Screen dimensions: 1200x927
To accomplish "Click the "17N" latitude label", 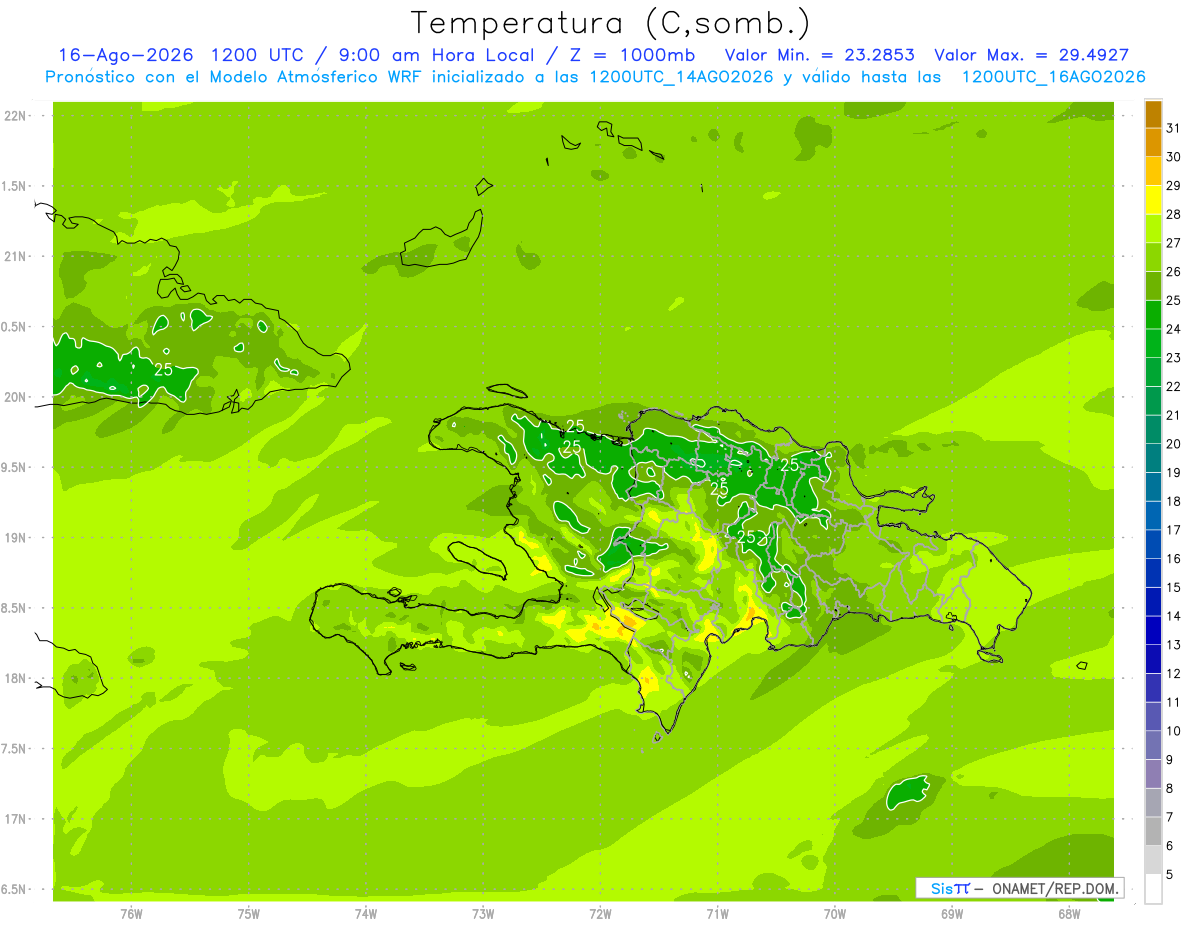I will (16, 819).
